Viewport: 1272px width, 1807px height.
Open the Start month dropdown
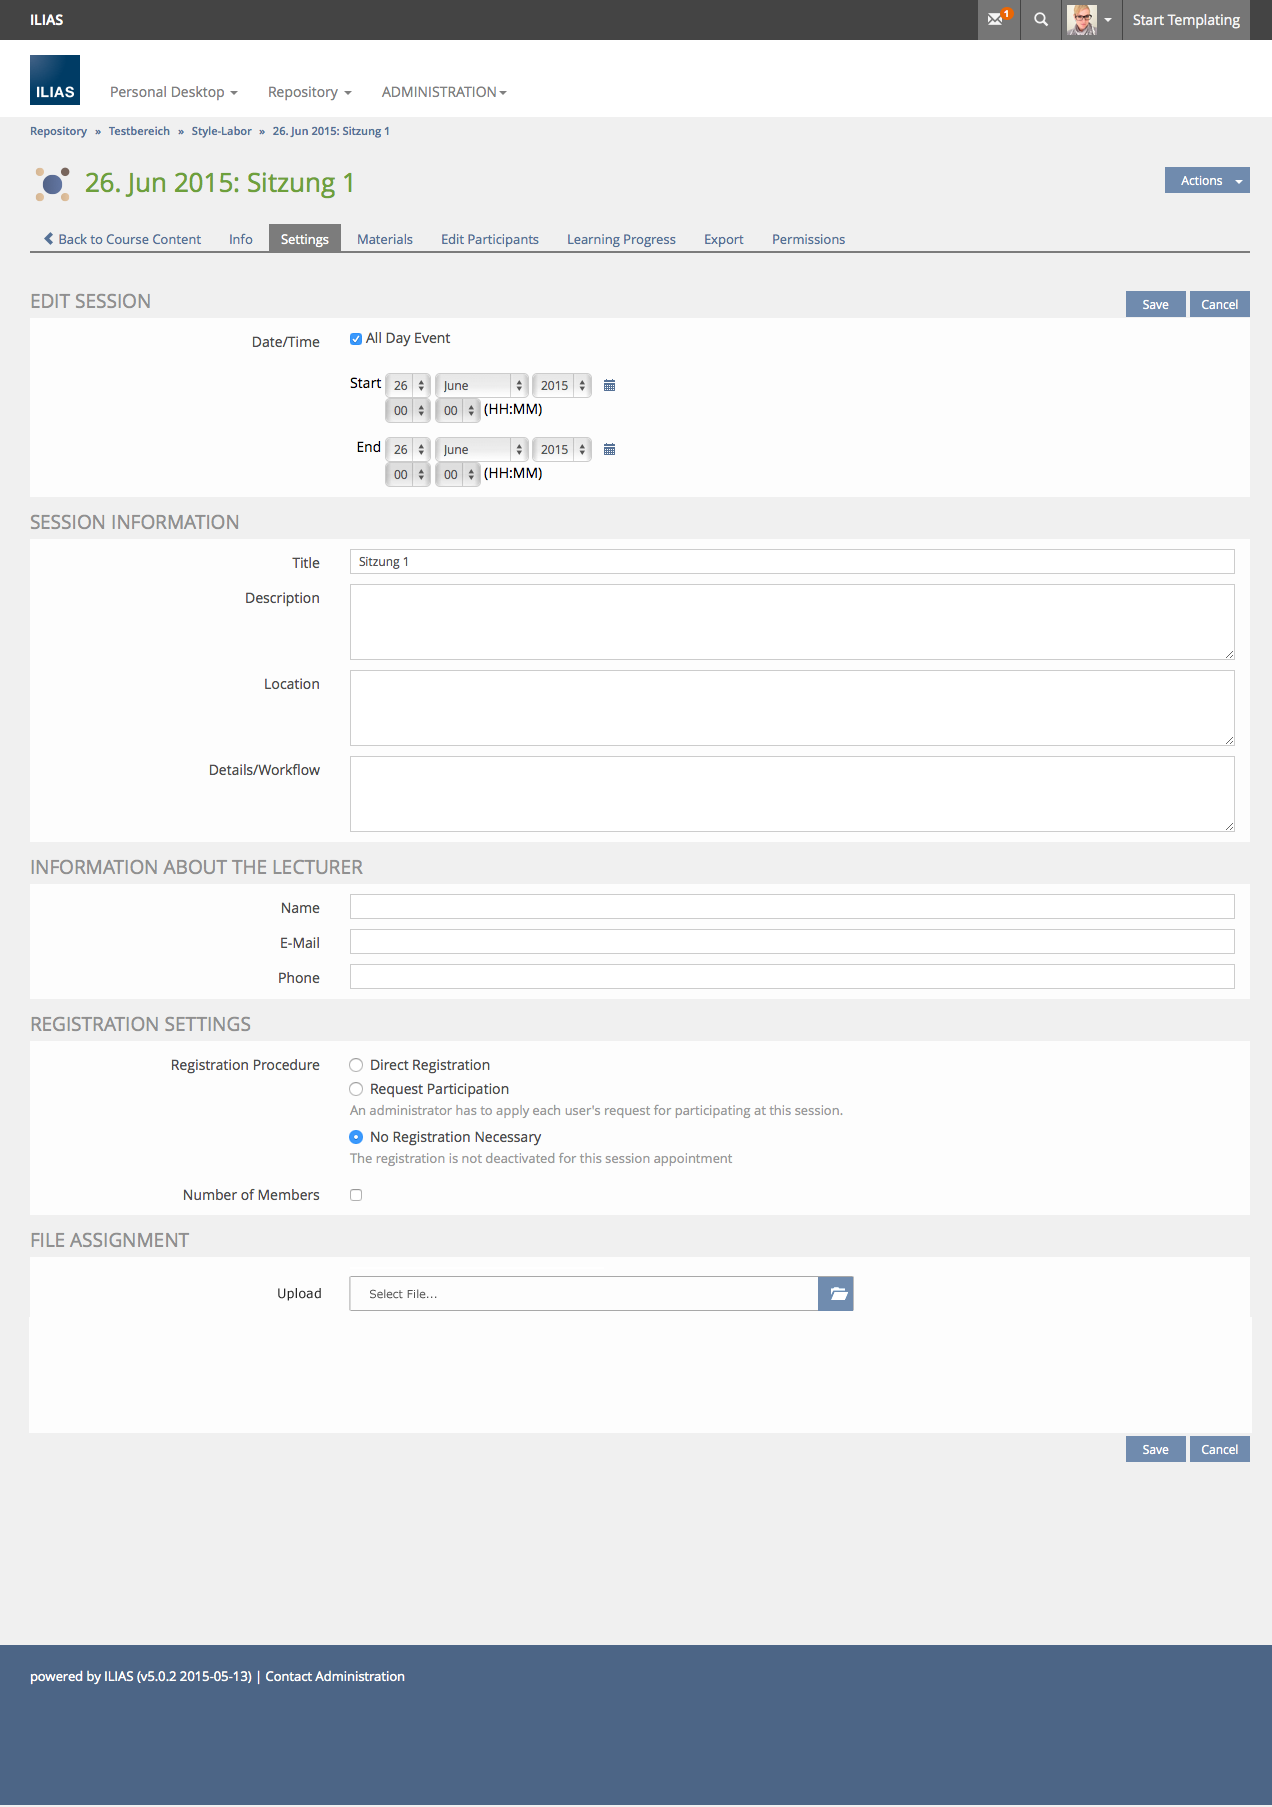[x=481, y=386]
